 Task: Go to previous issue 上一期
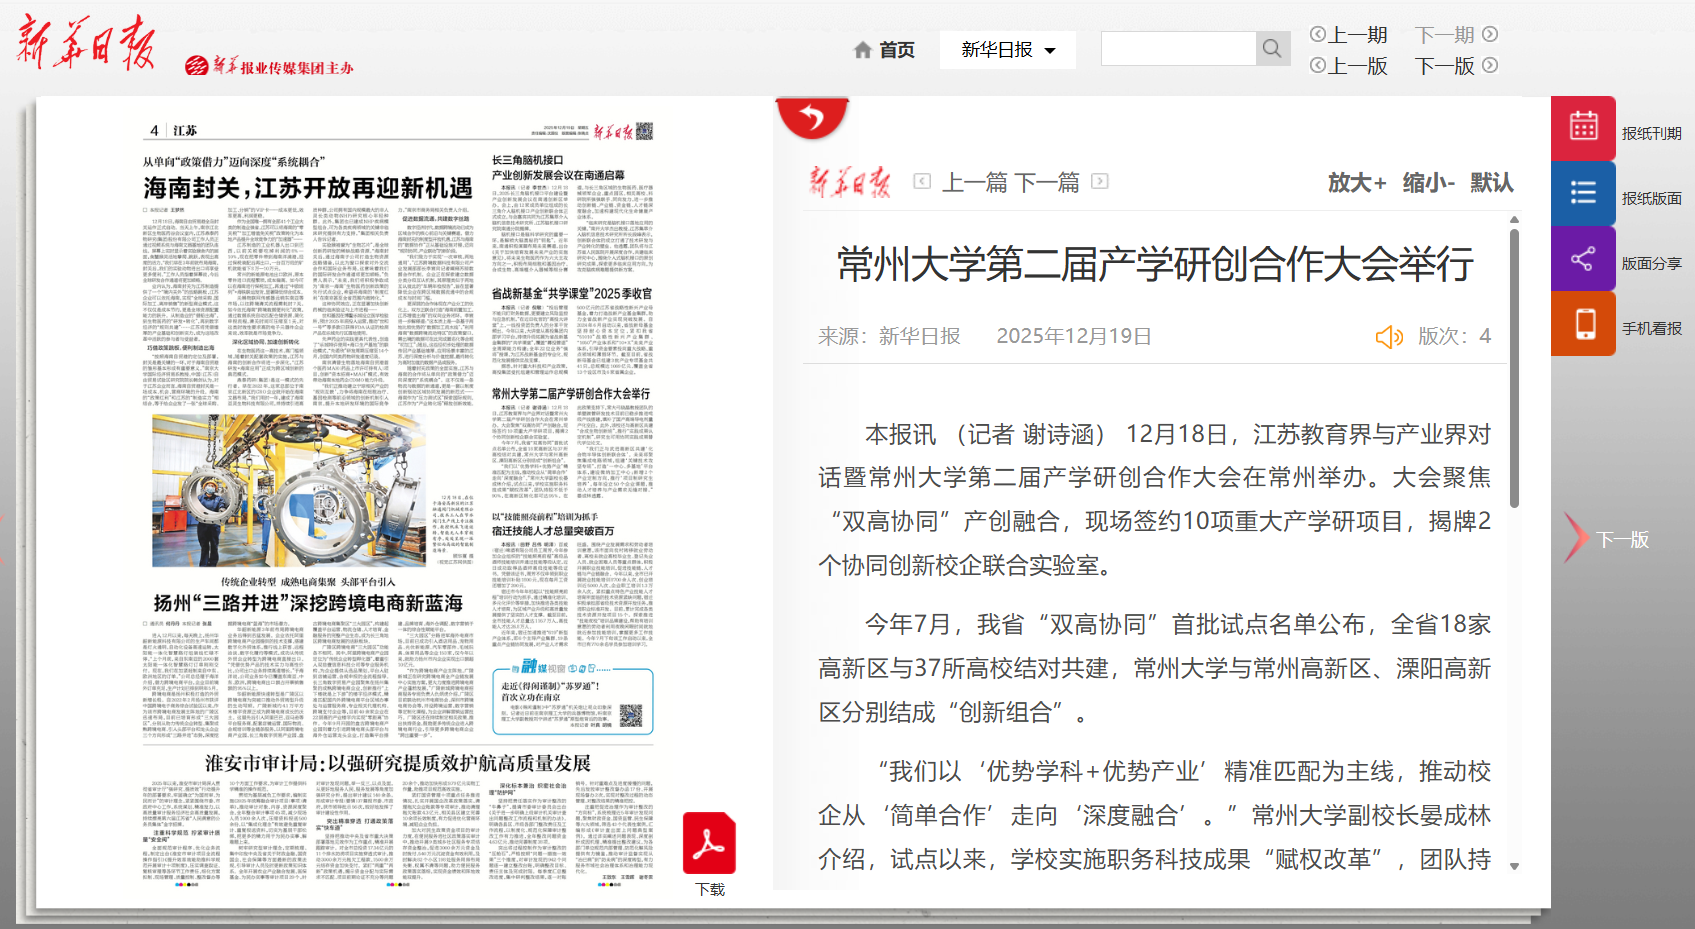coord(1349,35)
